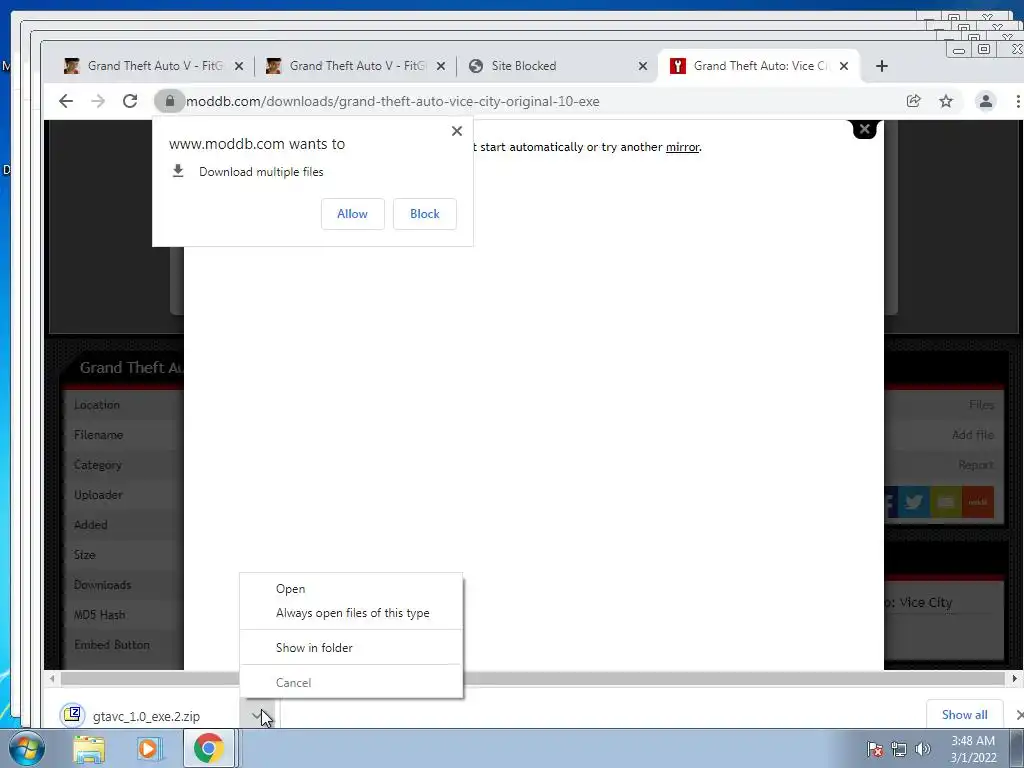1024x768 pixels.
Task: Close the Vice City tab
Action: click(x=844, y=66)
